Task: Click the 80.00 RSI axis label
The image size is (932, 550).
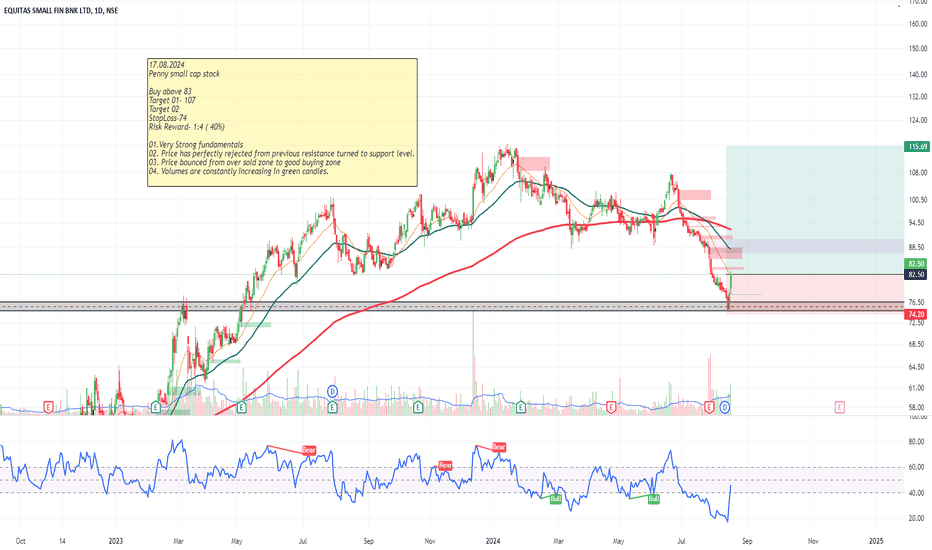Action: click(917, 442)
